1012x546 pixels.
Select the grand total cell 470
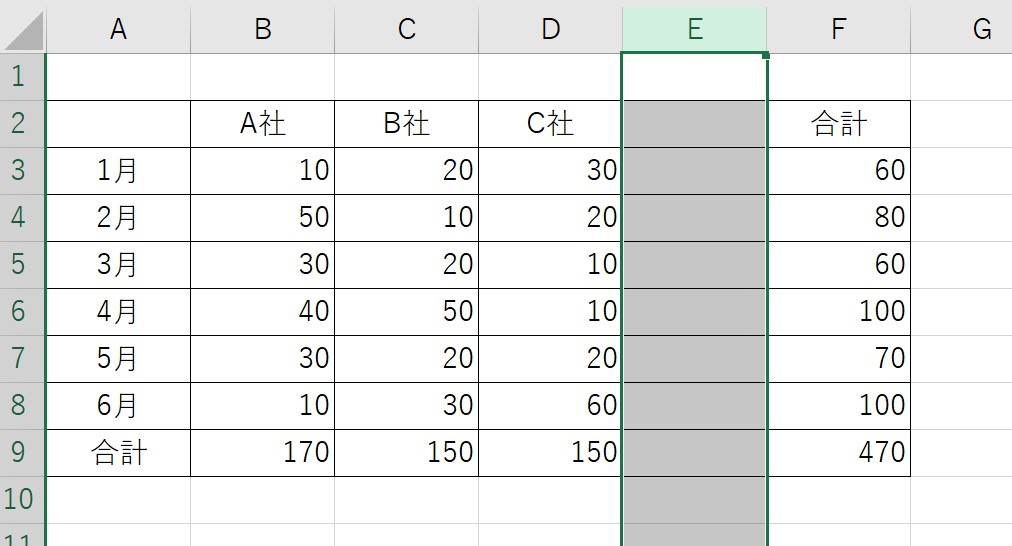[x=838, y=452]
